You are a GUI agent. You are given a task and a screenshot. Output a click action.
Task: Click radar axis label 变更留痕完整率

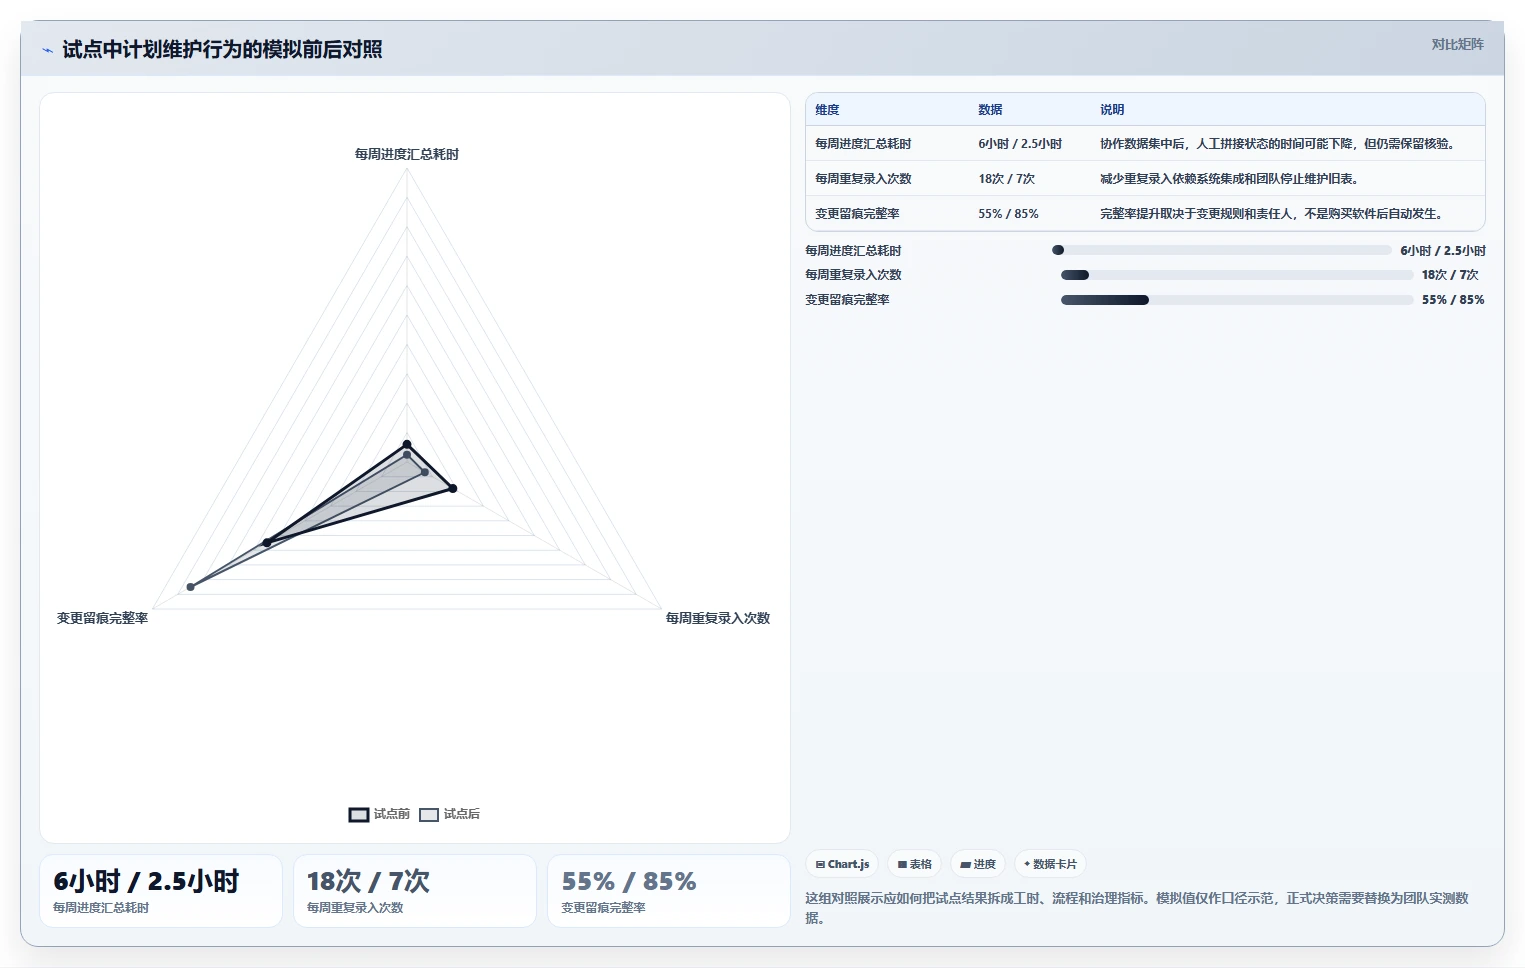coord(102,618)
